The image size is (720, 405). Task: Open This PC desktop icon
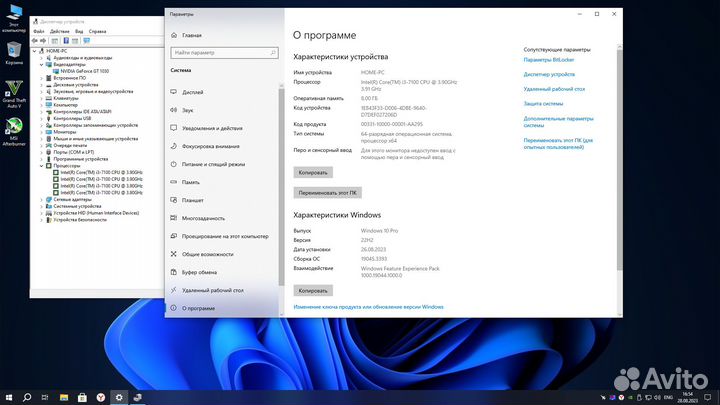[x=14, y=18]
